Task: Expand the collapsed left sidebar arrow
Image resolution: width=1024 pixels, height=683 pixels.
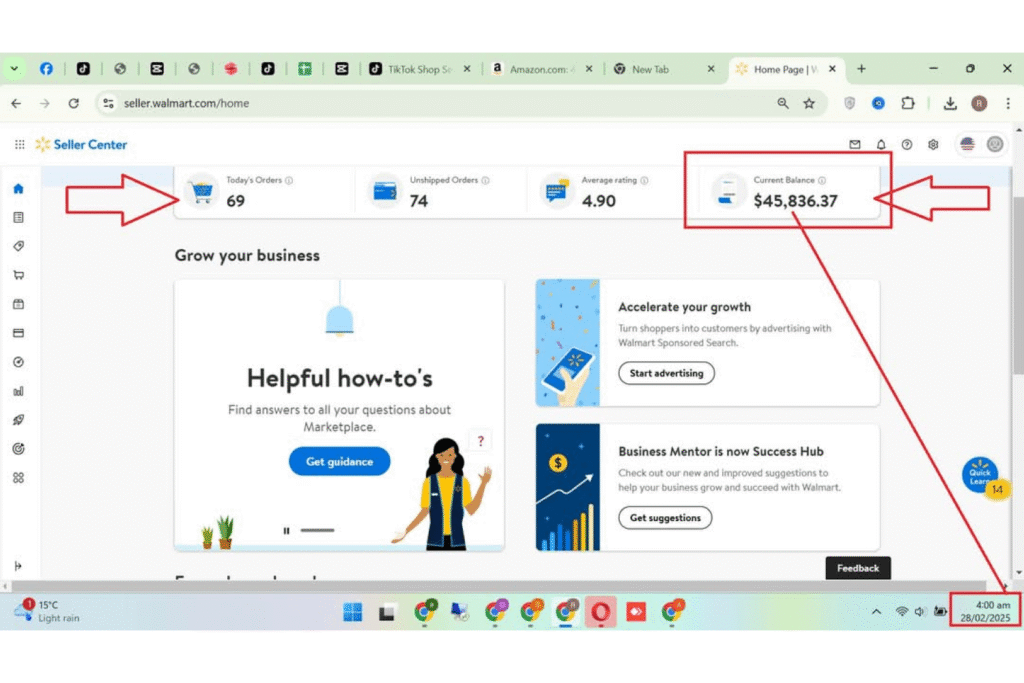Action: coord(18,565)
